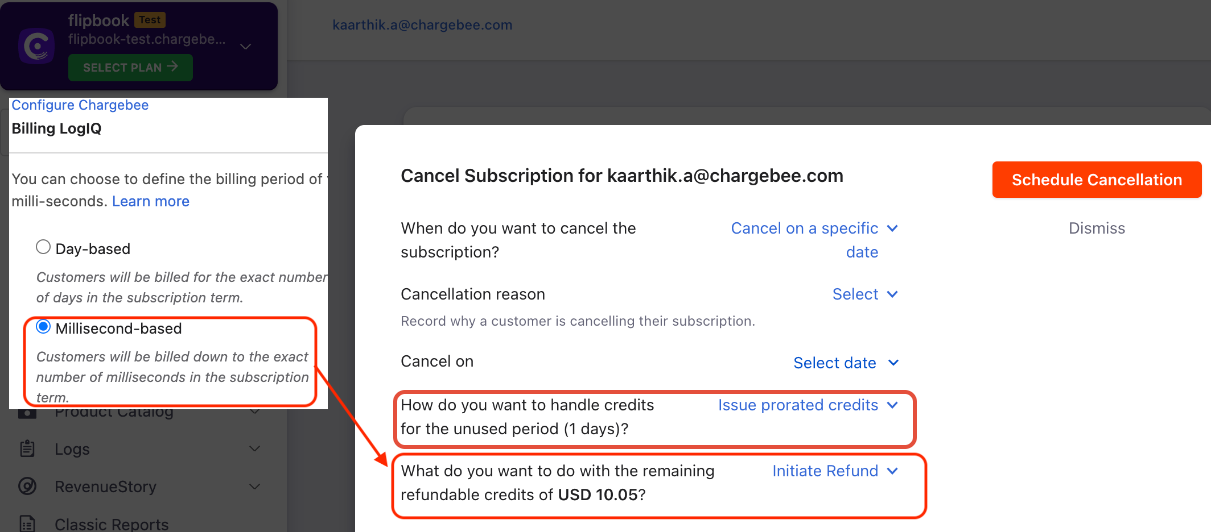Open the Classic Reports menu item
Image resolution: width=1211 pixels, height=532 pixels.
click(111, 524)
